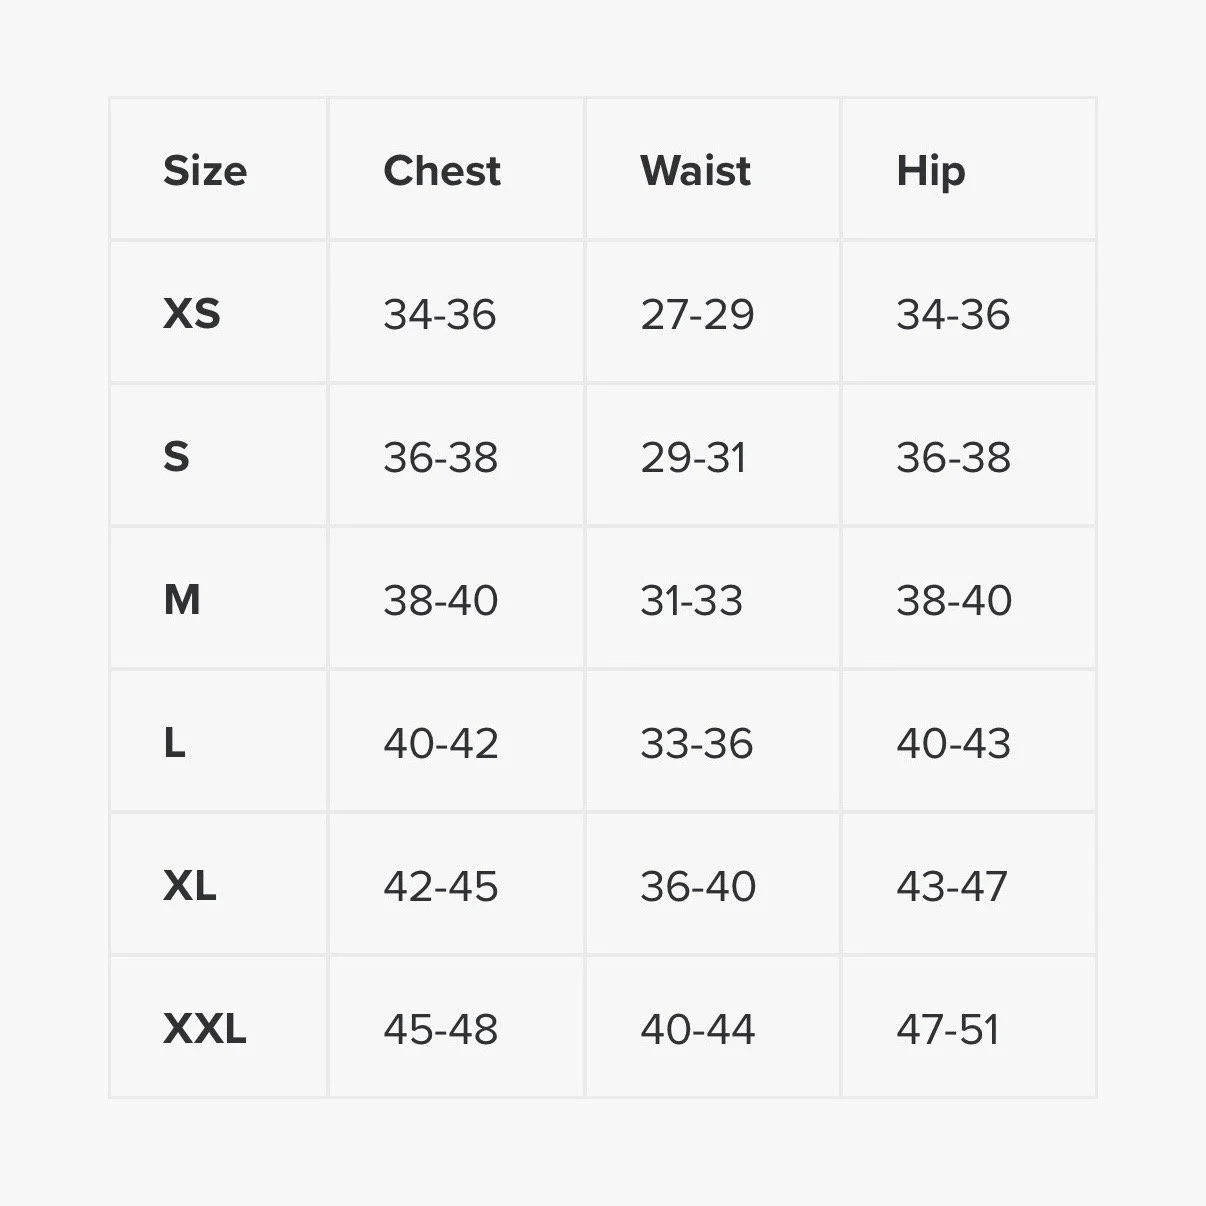Select the M waist value 31-33

(x=692, y=601)
